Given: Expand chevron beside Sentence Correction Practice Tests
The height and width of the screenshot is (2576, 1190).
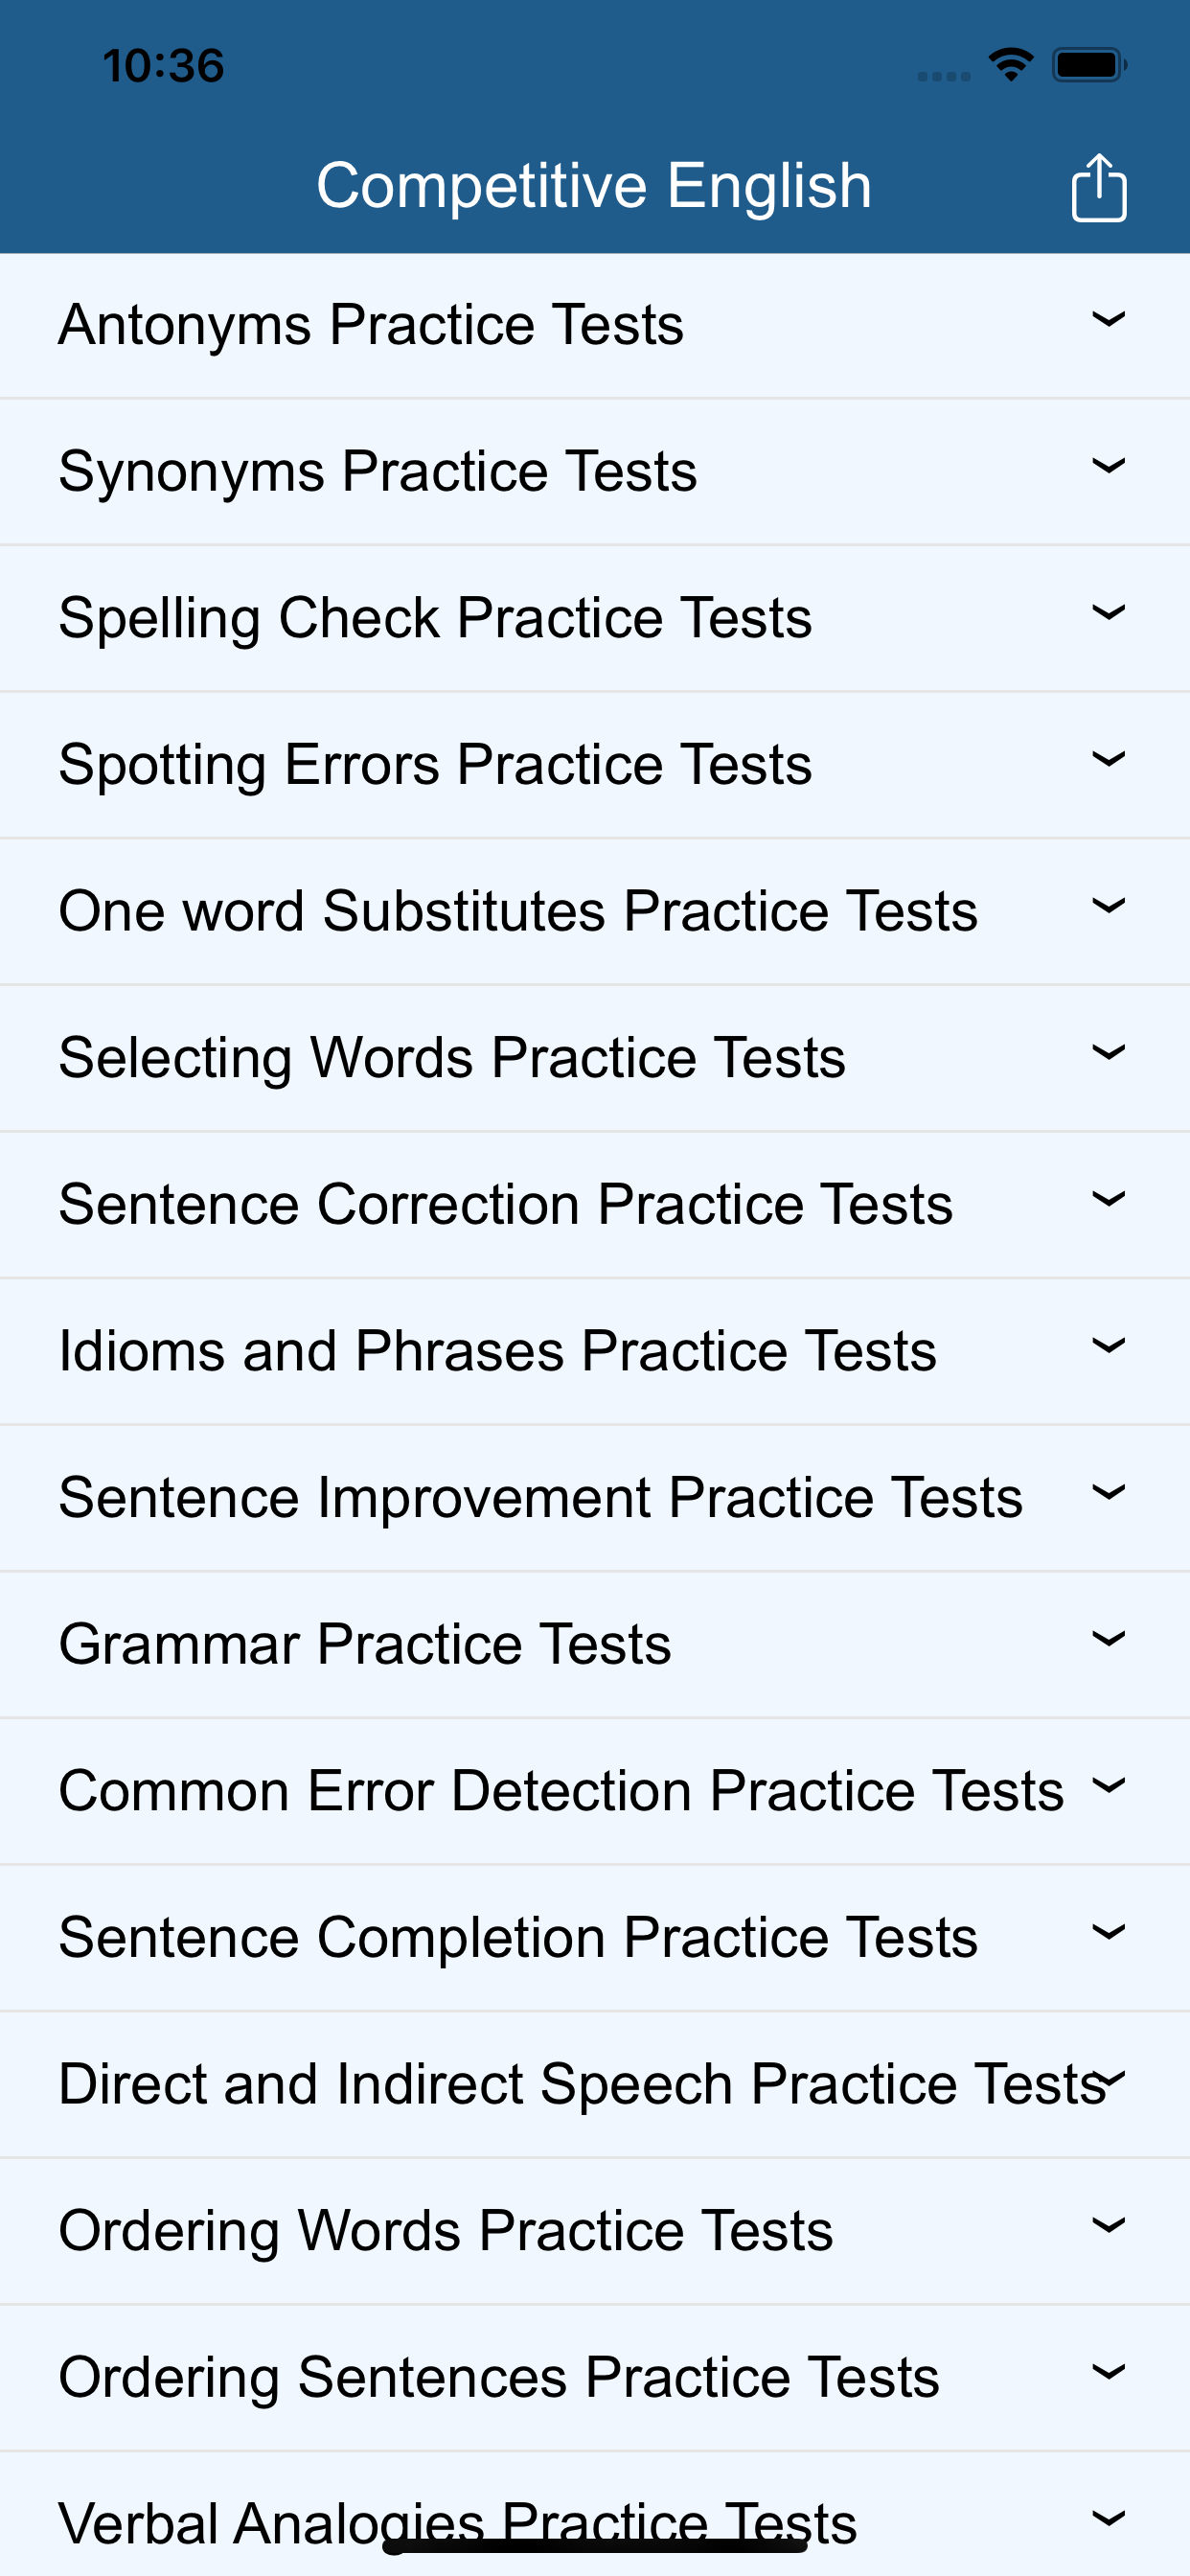Looking at the screenshot, I should (x=1108, y=1200).
